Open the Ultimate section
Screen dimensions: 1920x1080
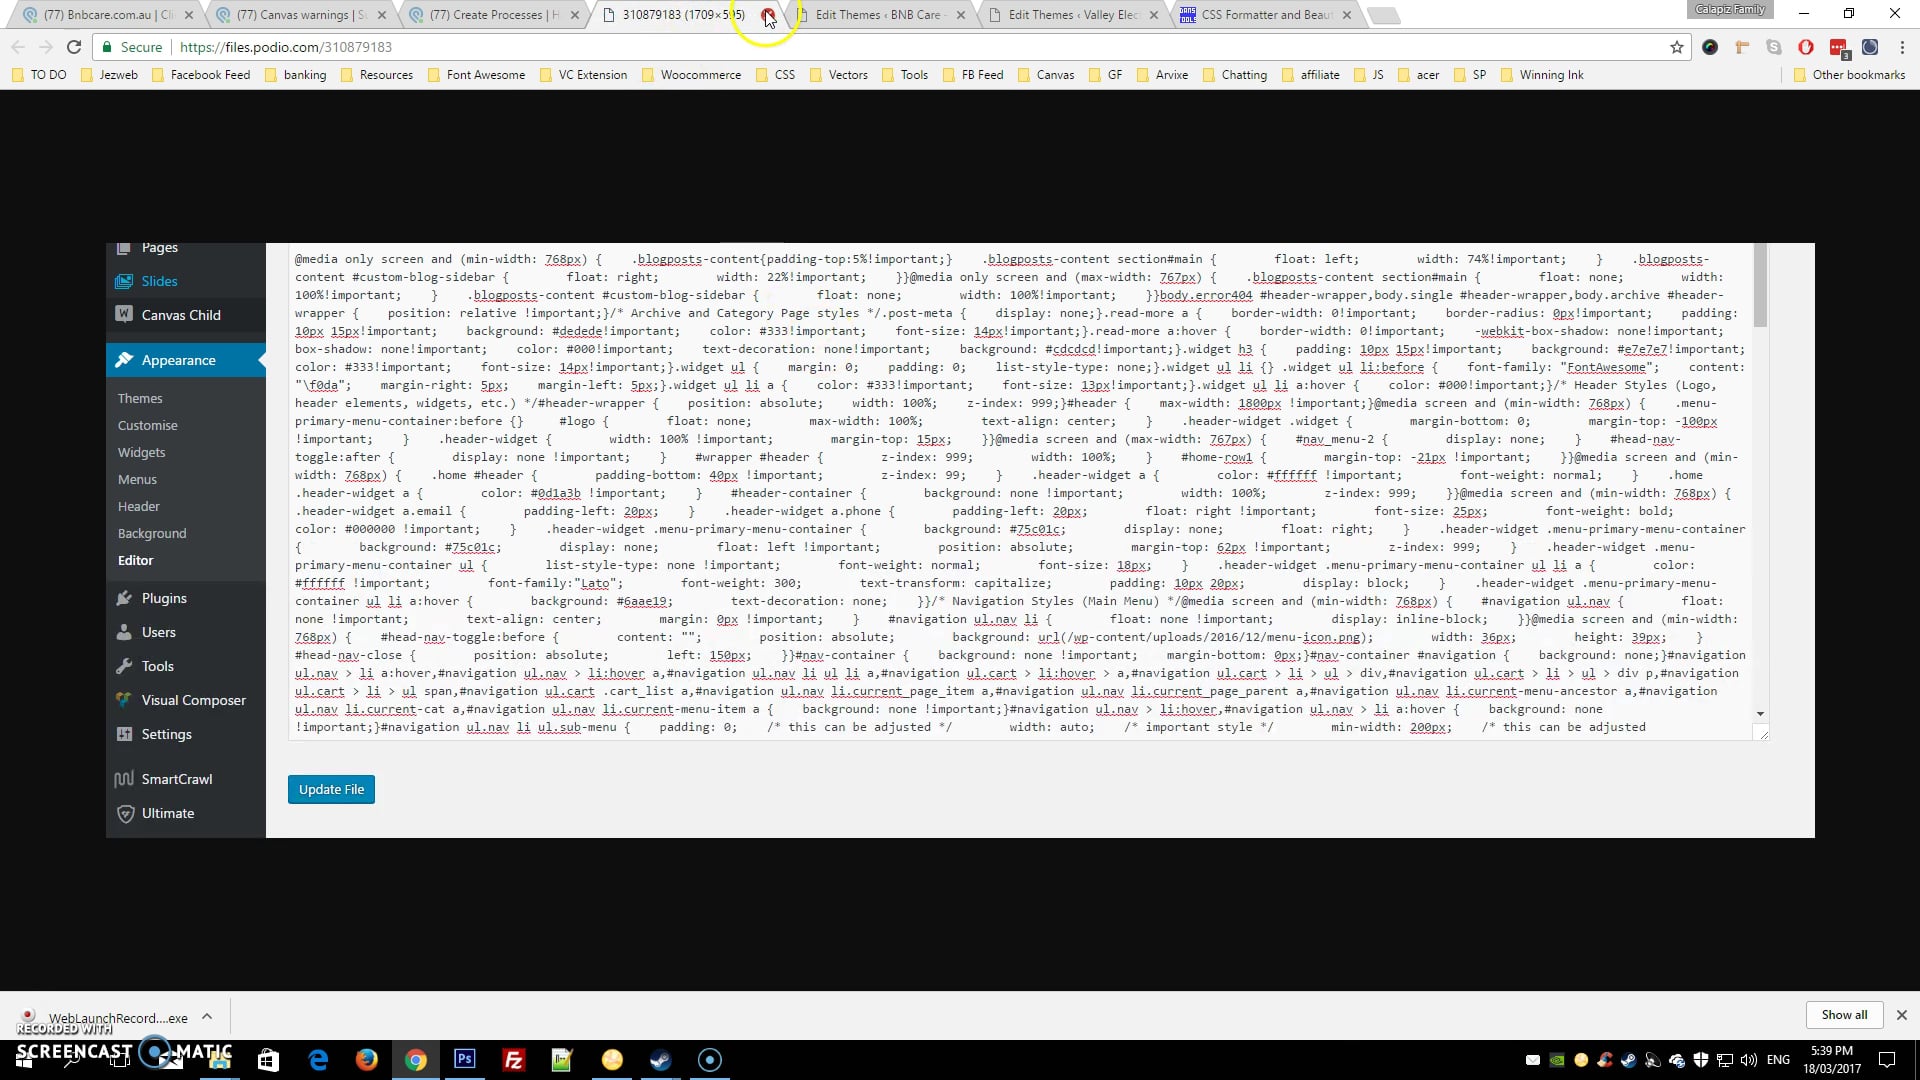click(168, 813)
